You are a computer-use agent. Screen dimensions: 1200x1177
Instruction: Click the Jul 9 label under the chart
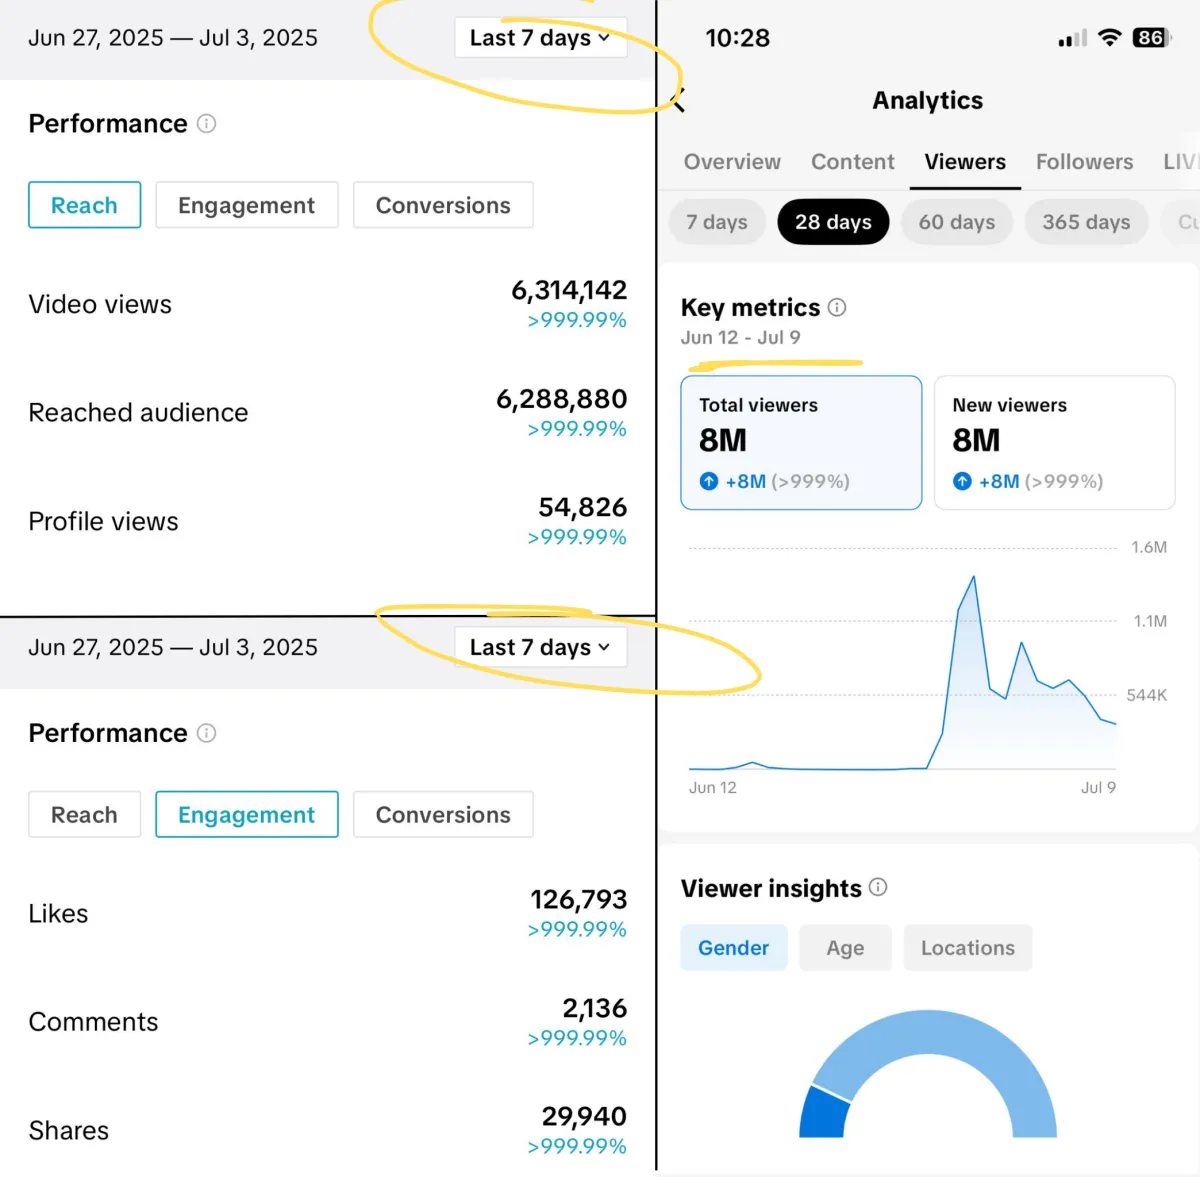click(x=1098, y=787)
